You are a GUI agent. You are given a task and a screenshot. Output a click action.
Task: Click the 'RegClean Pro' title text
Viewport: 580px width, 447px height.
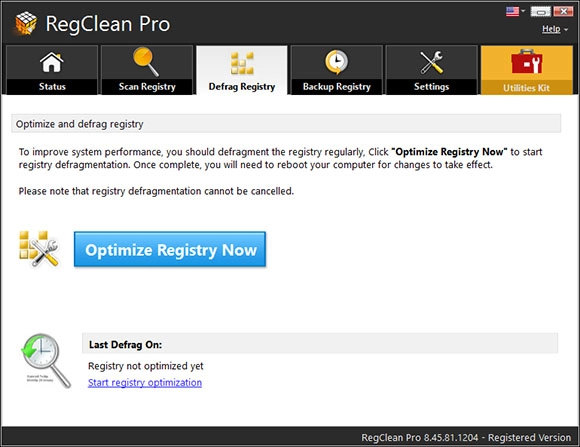(108, 24)
